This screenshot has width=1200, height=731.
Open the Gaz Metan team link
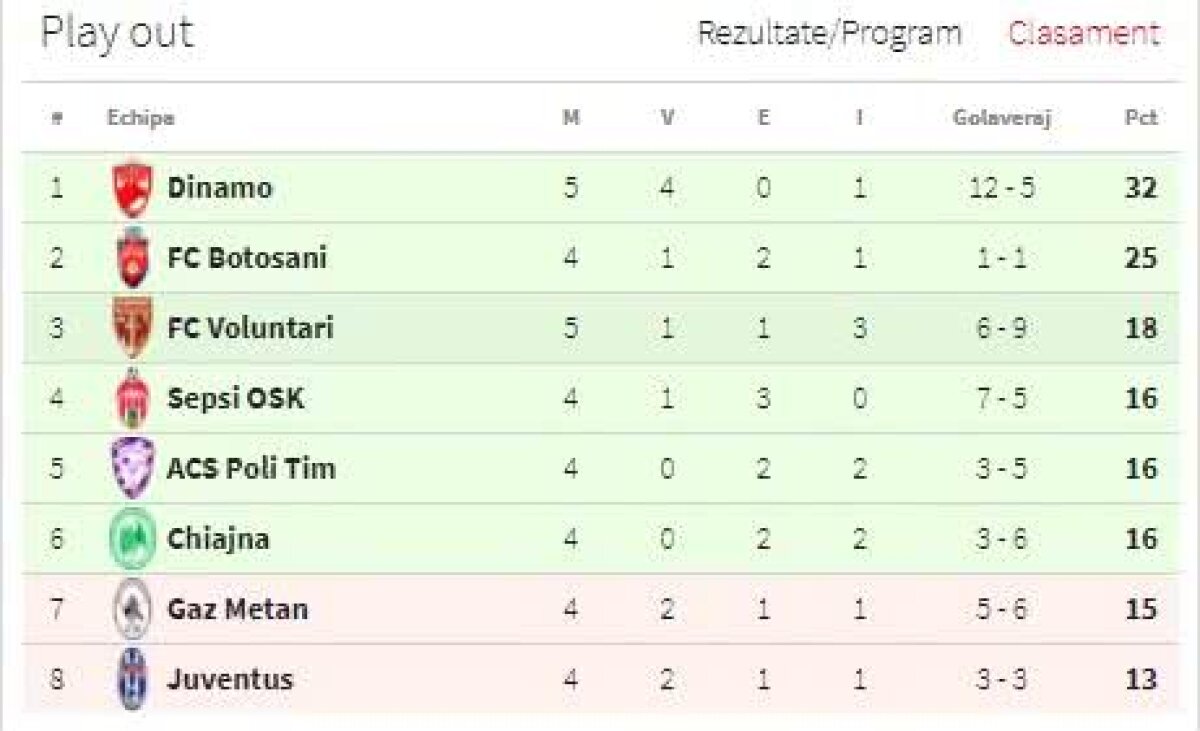coord(238,609)
